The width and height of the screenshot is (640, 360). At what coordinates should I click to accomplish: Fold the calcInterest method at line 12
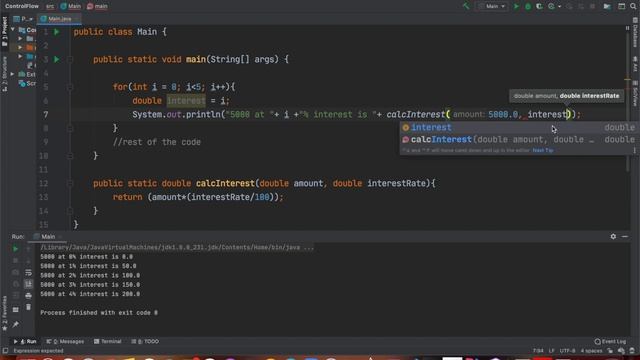[70, 183]
